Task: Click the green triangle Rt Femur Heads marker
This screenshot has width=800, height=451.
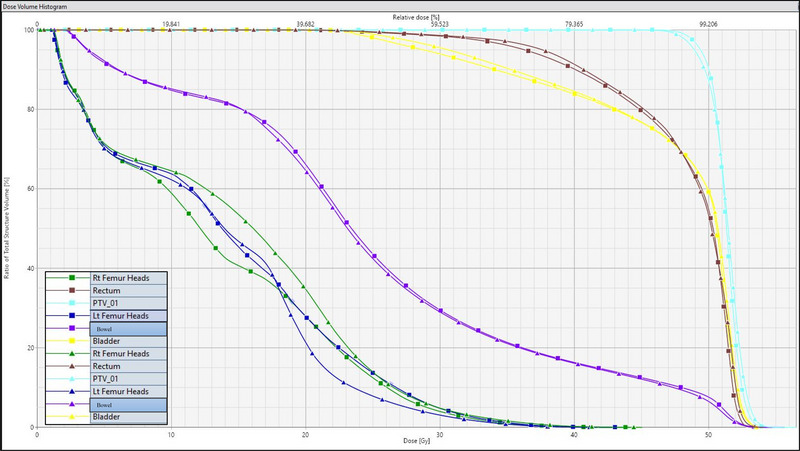Action: point(72,353)
